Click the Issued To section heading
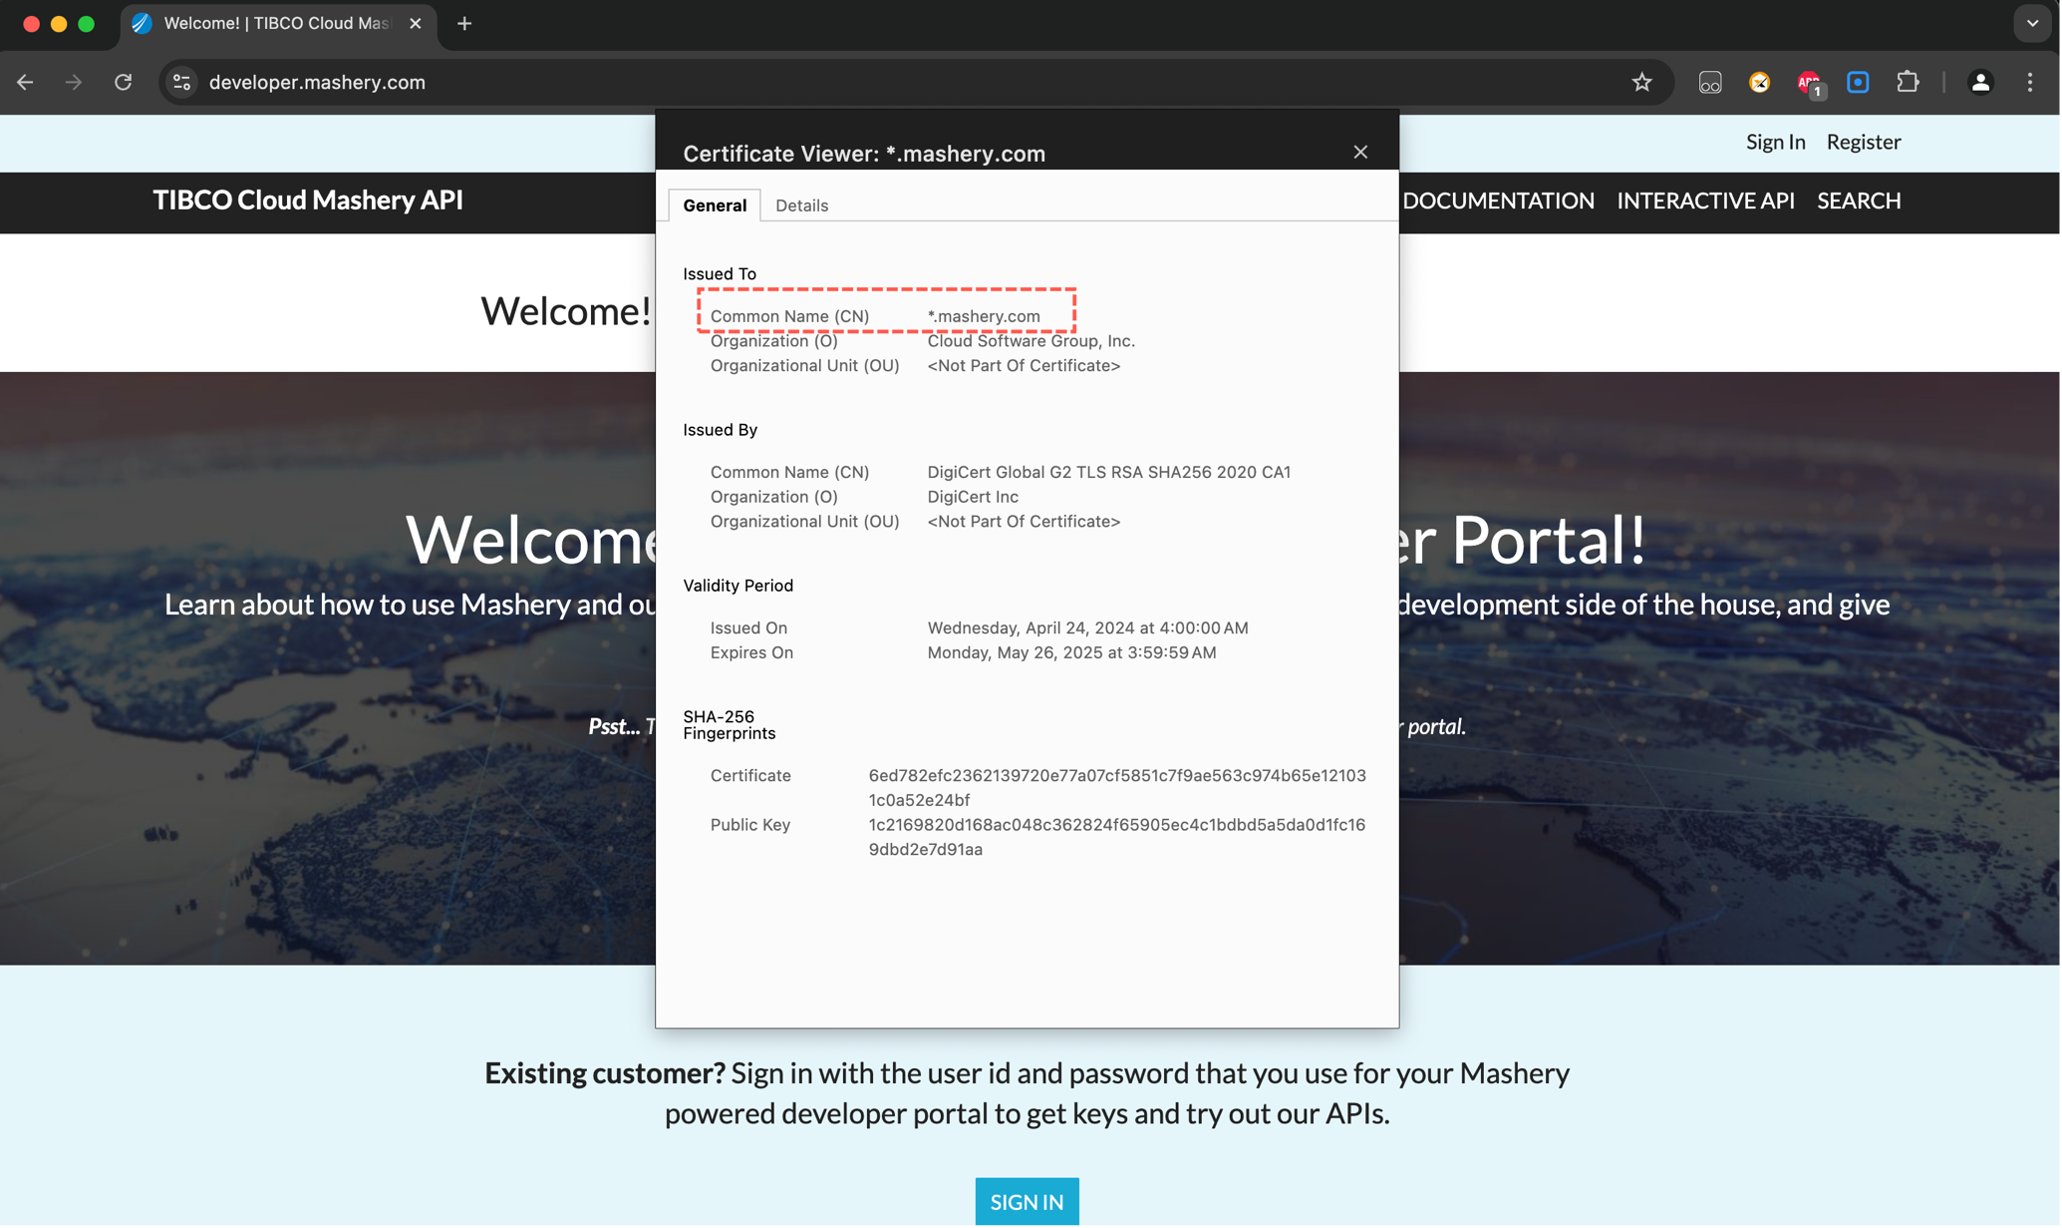The image size is (2062, 1228). pyautogui.click(x=720, y=274)
